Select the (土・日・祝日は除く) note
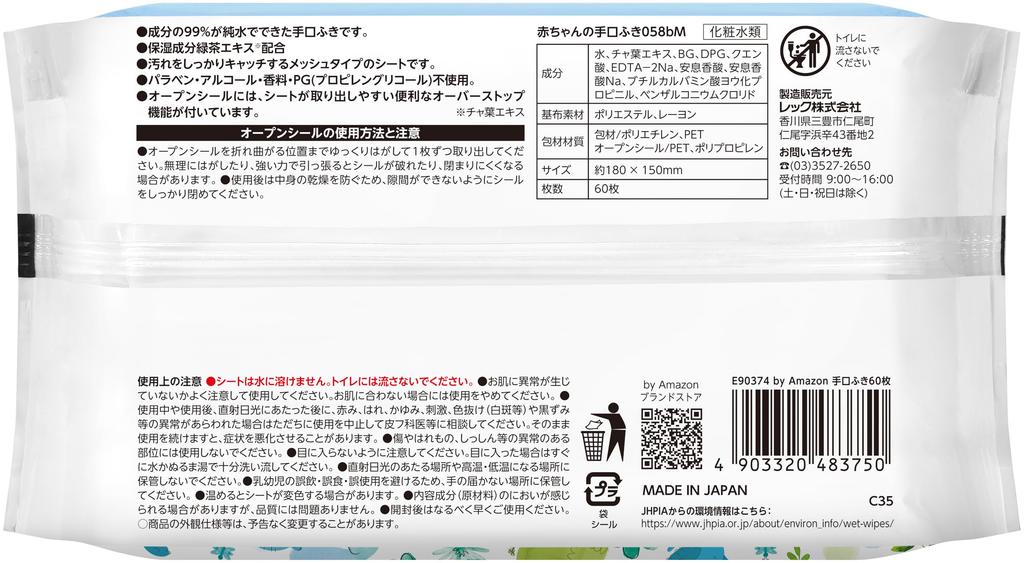The height and width of the screenshot is (563, 1024). tap(824, 193)
